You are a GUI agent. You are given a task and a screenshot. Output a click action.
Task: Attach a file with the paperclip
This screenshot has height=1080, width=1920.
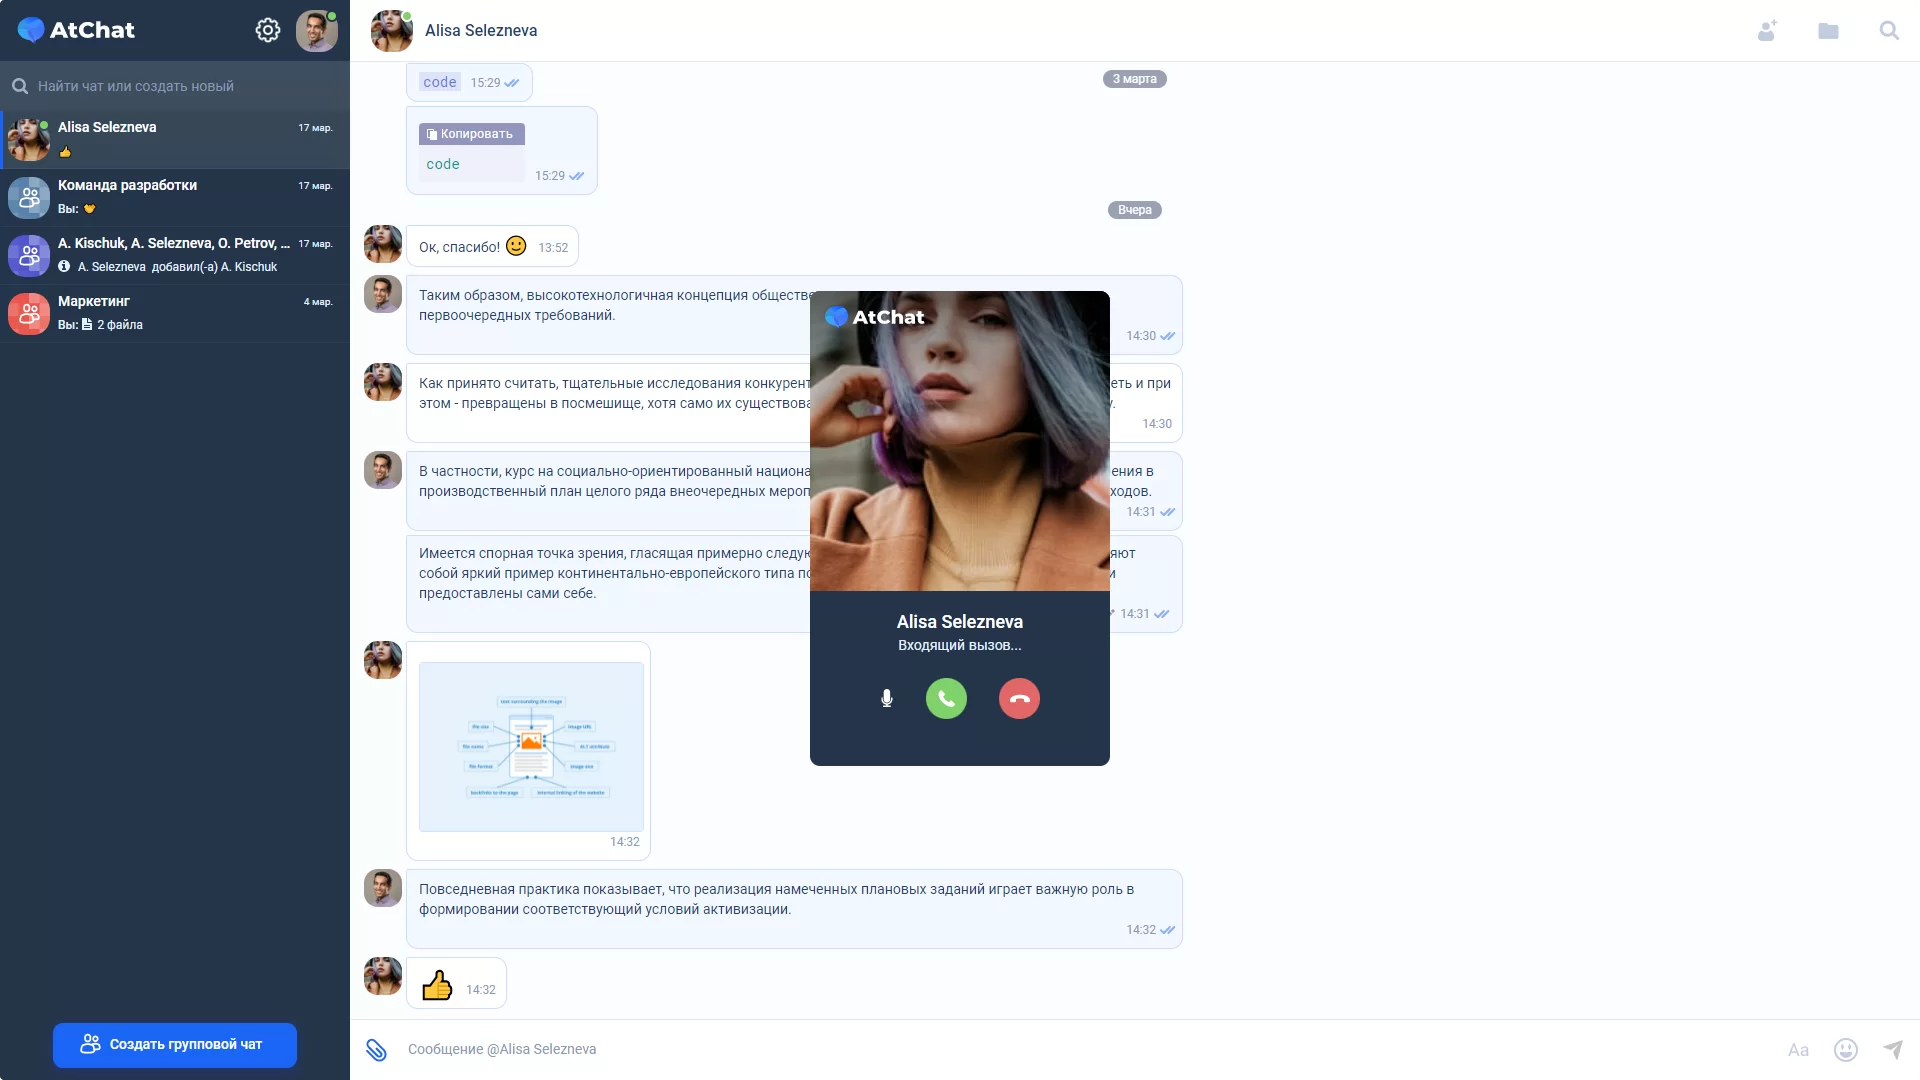(x=376, y=1050)
